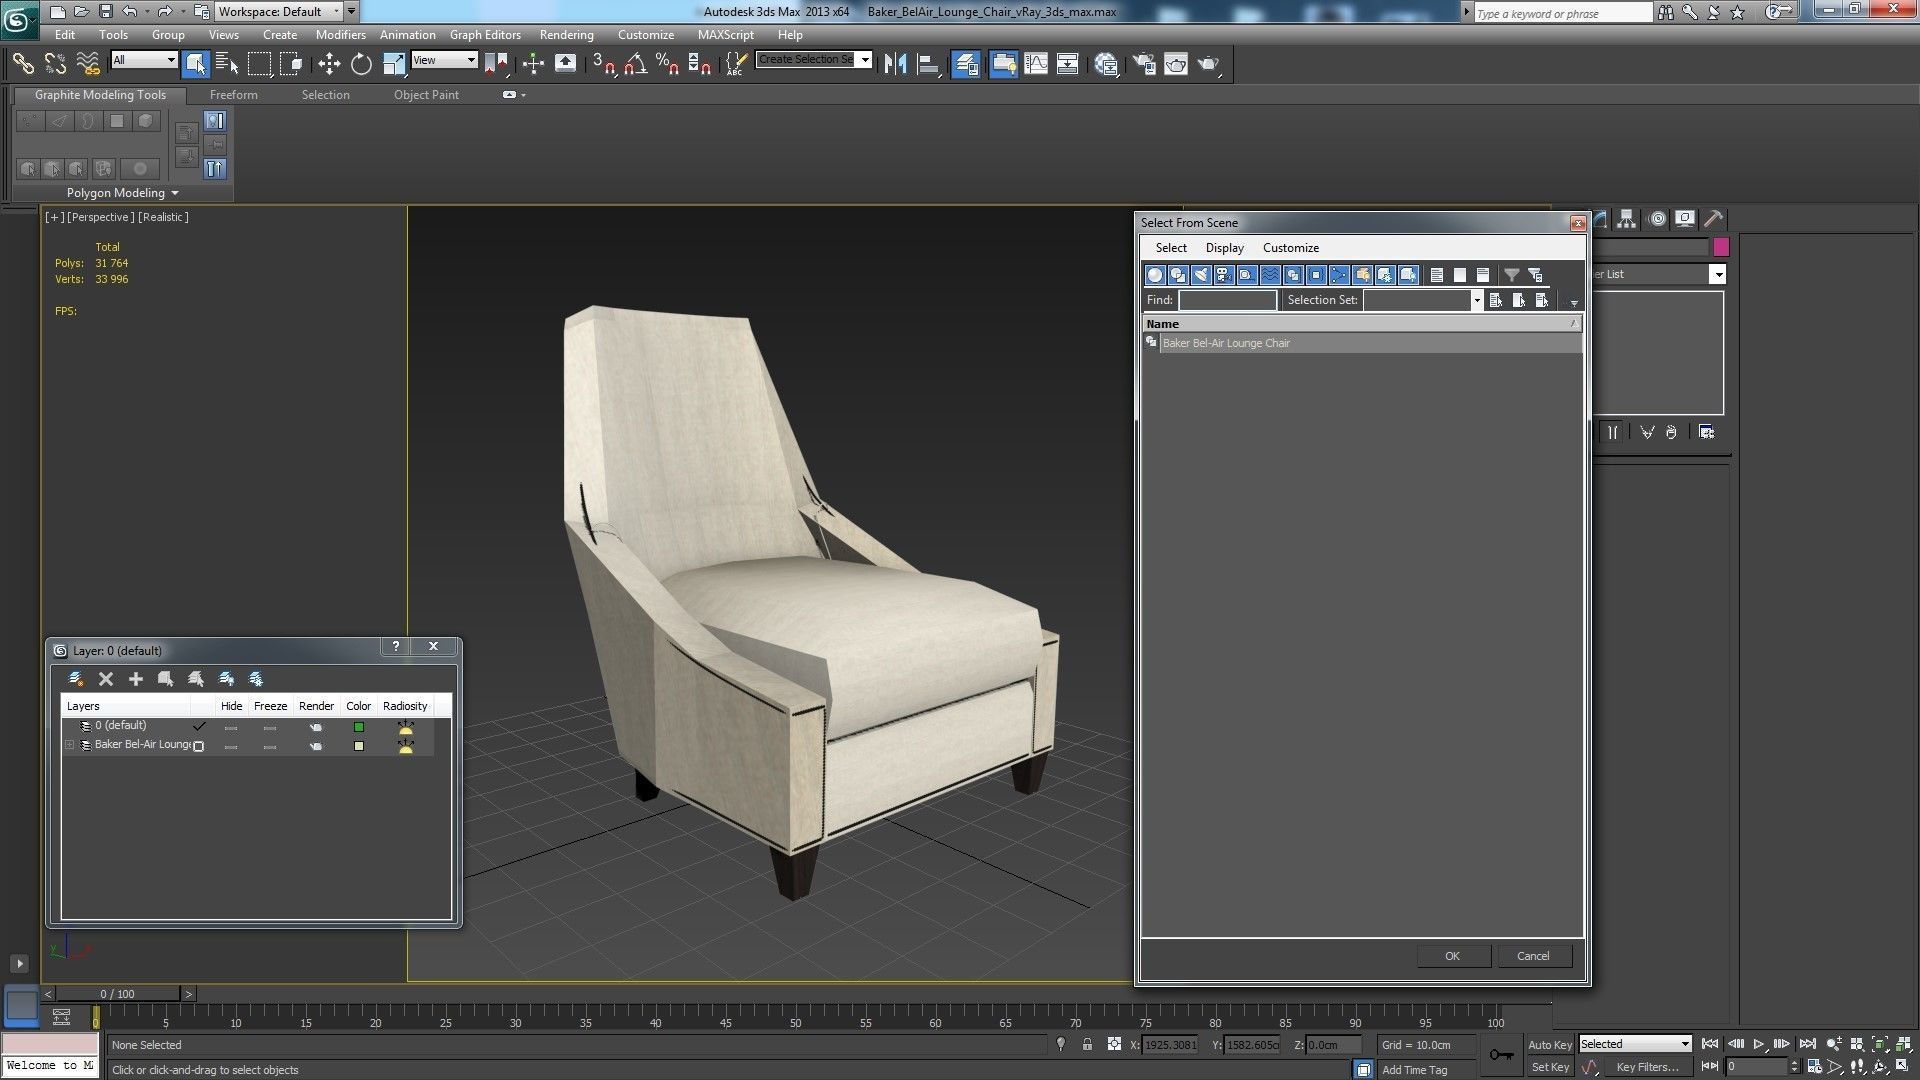
Task: Click the magenta object color swatch
Action: [x=1720, y=247]
